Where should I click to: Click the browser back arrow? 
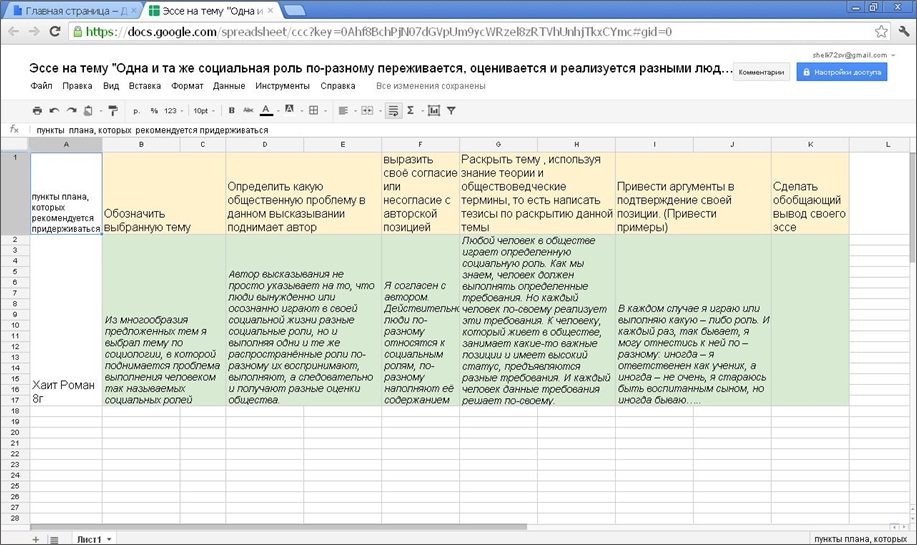[13, 32]
